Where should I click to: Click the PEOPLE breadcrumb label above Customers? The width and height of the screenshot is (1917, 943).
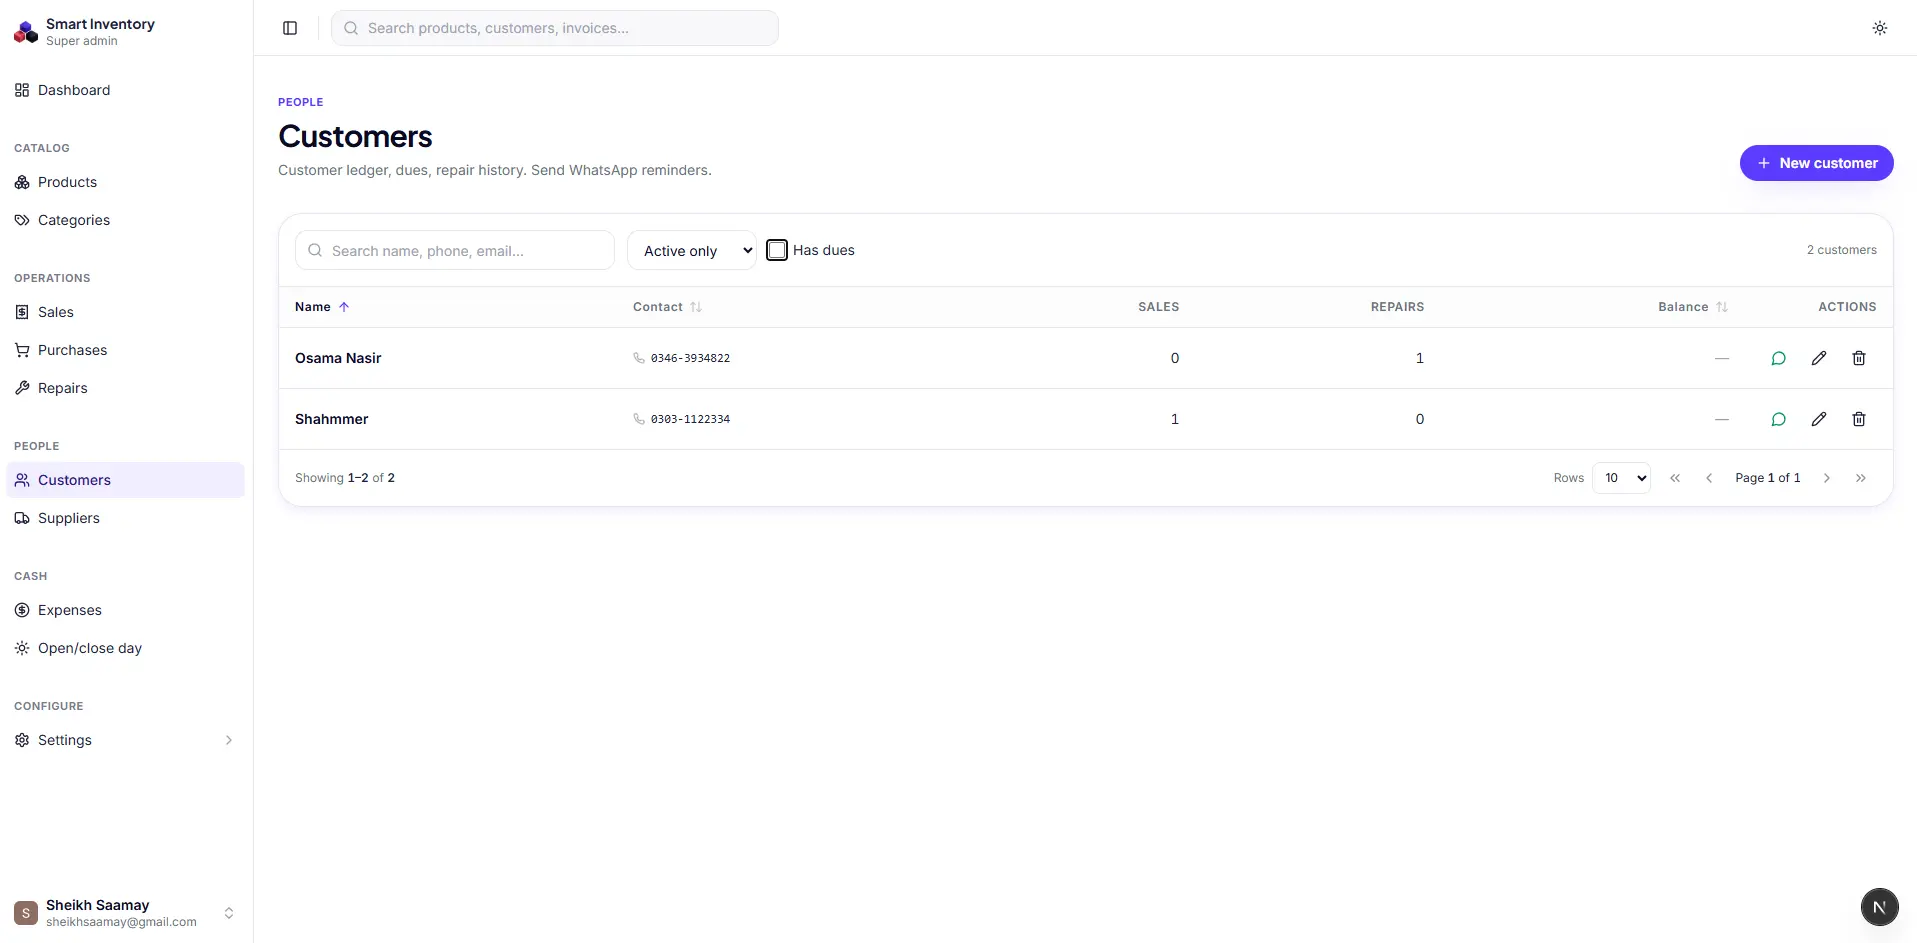tap(300, 102)
